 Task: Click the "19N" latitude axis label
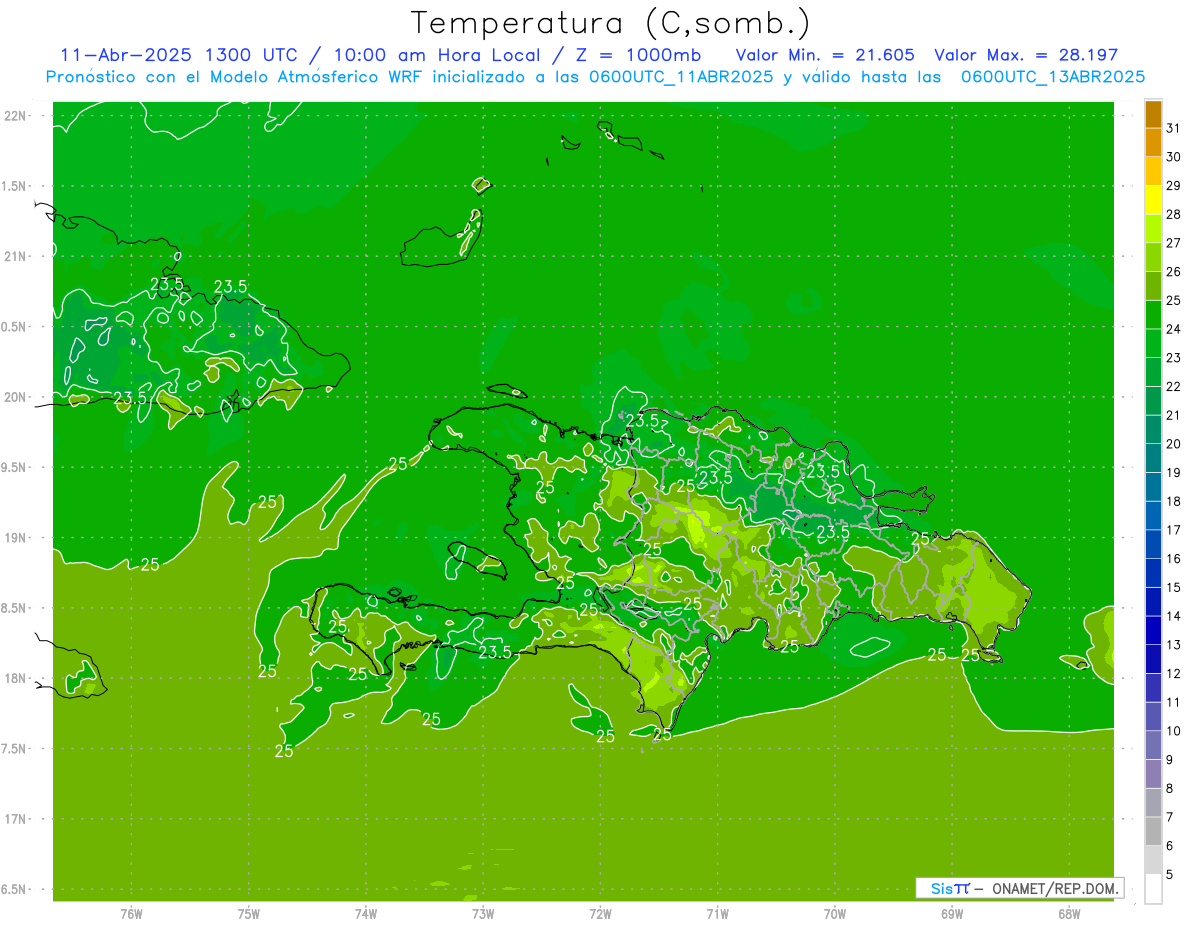(16, 538)
